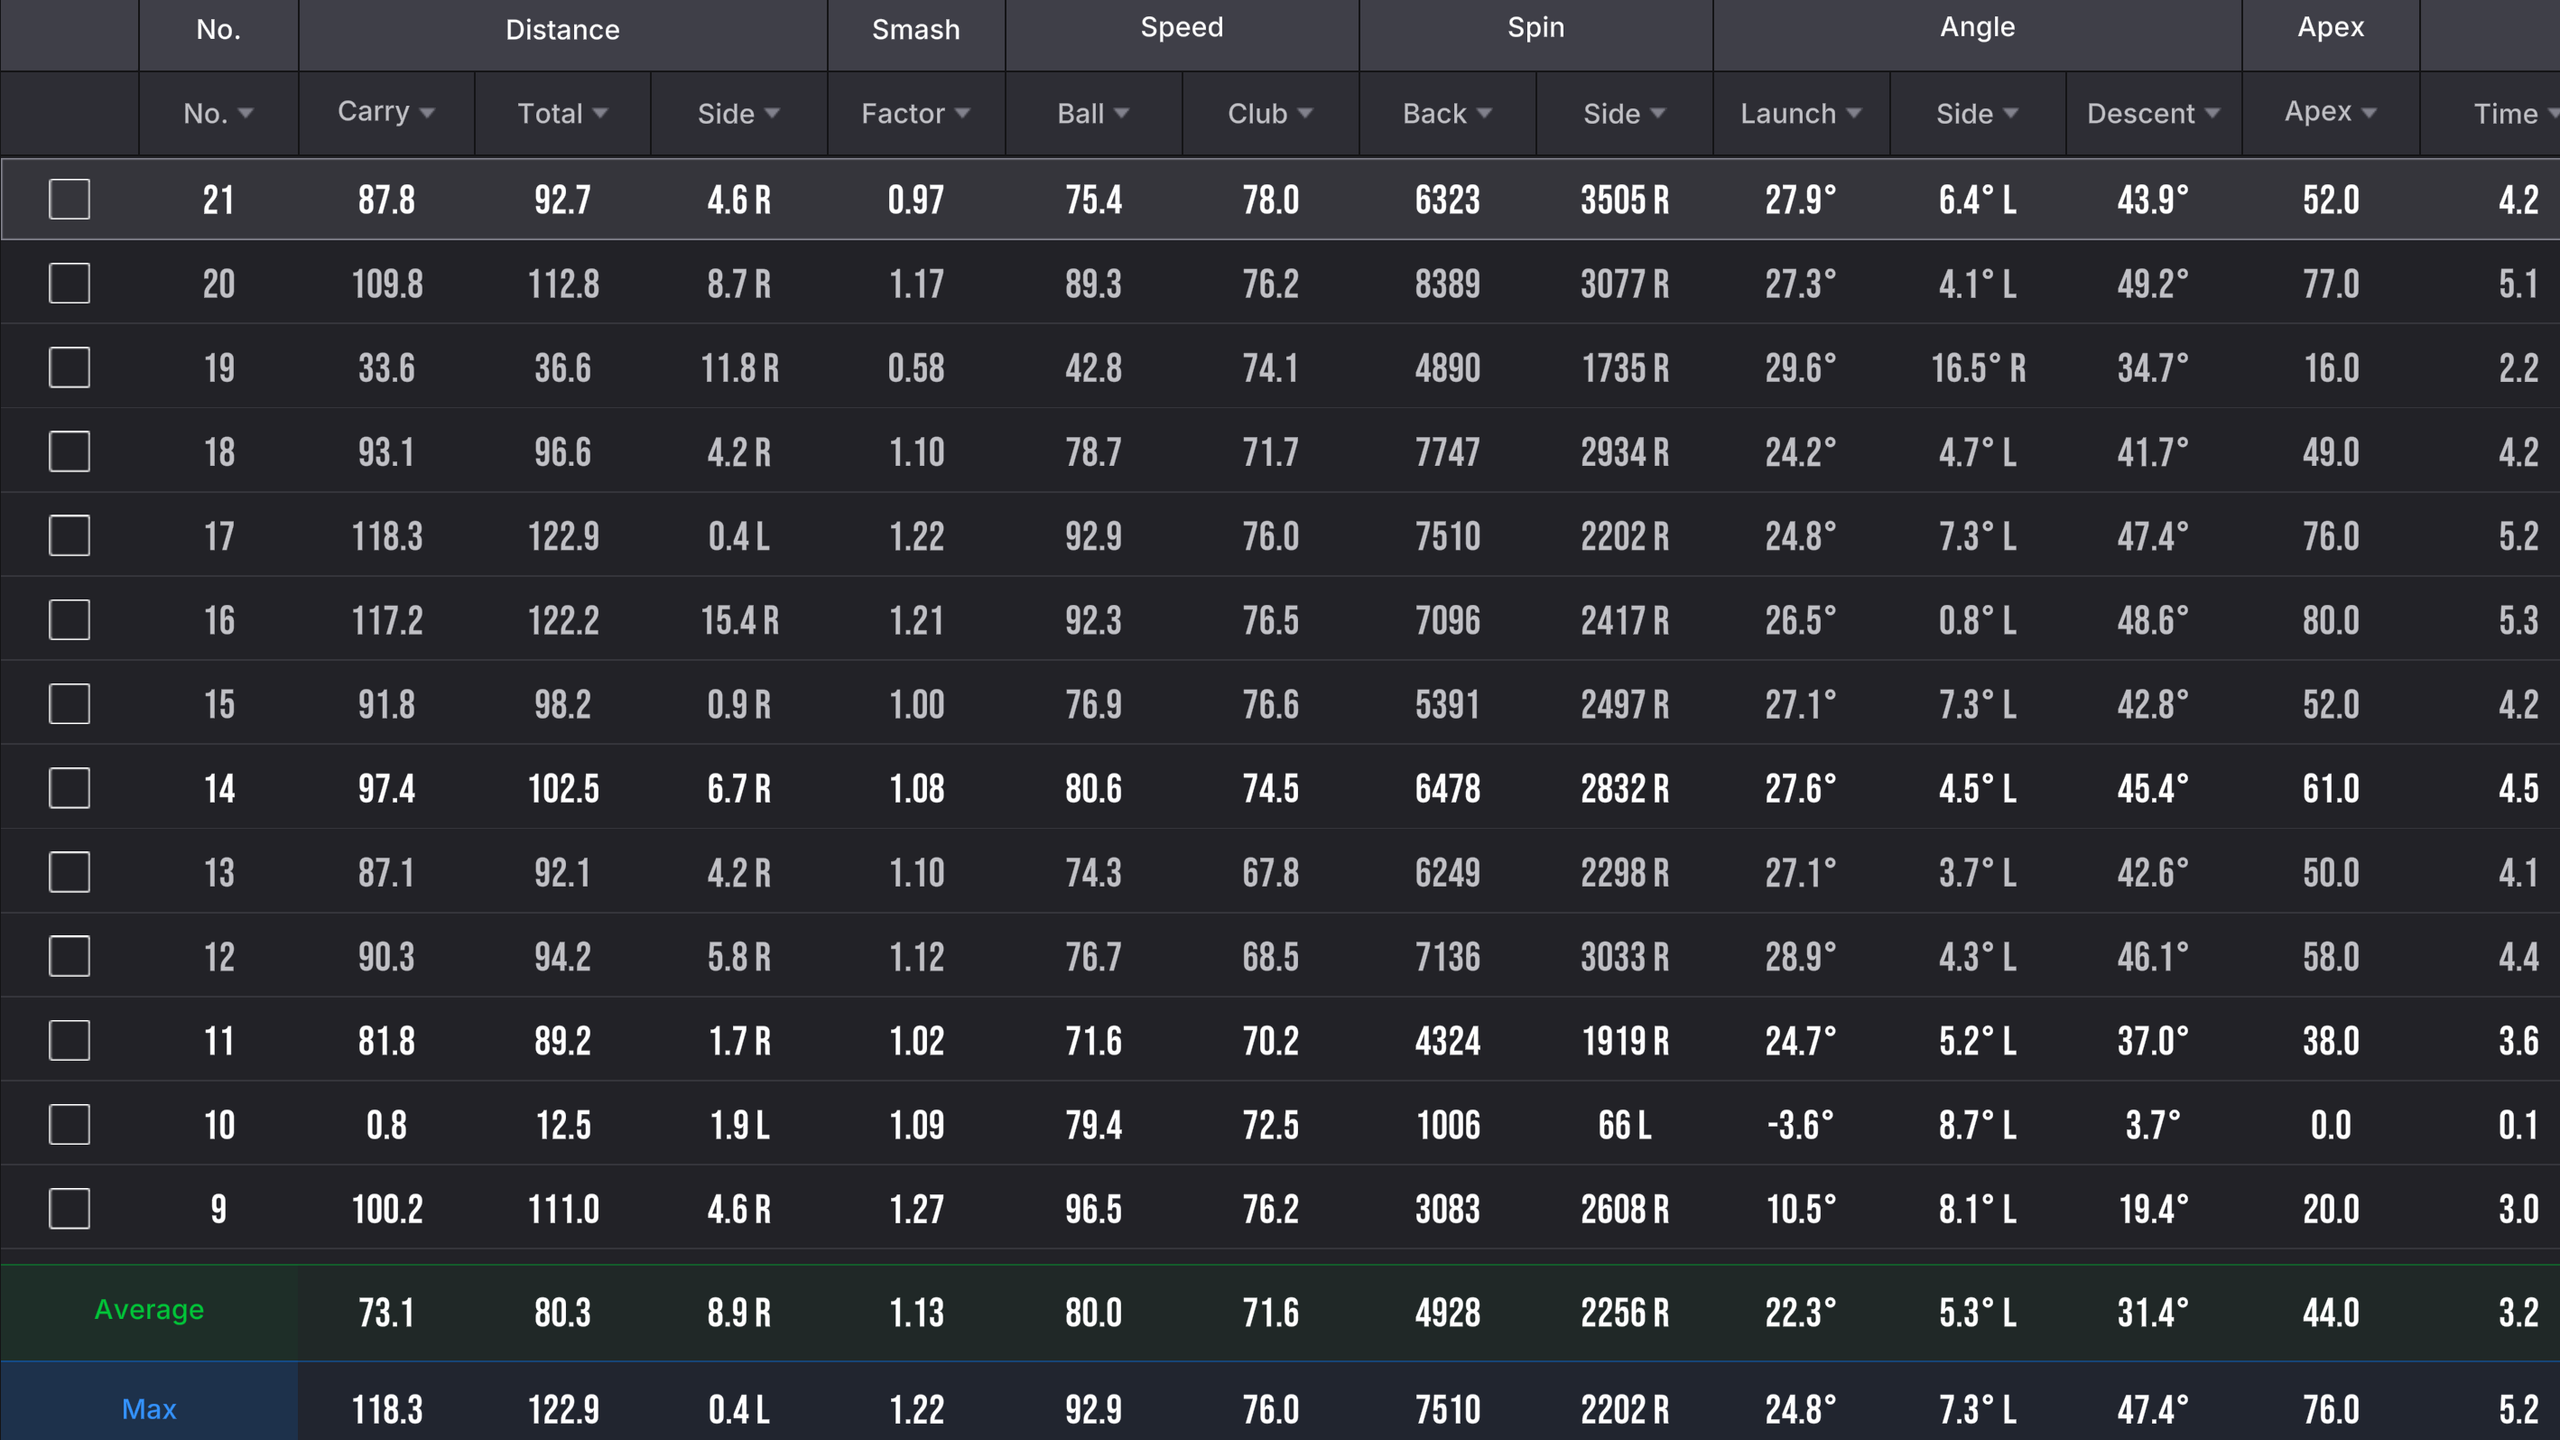Select the Max summary row label
Image resolution: width=2560 pixels, height=1440 pixels.
(149, 1409)
